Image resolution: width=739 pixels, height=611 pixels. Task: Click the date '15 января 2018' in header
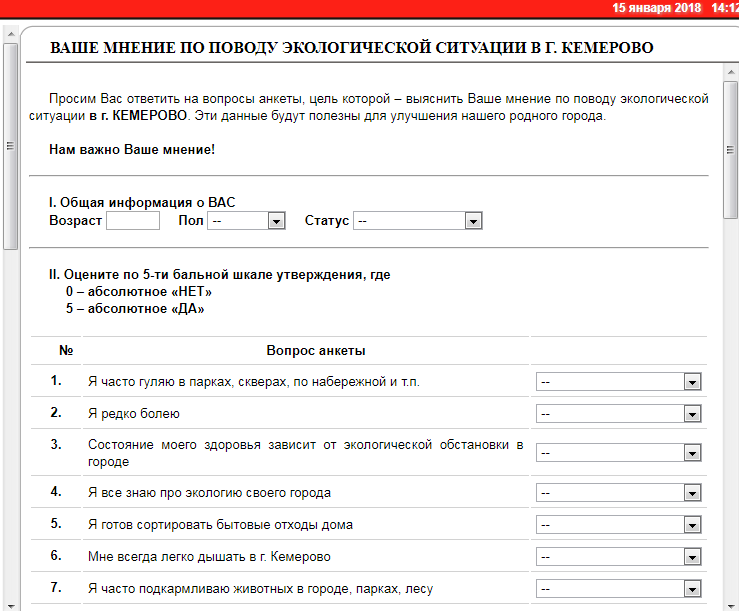pos(657,8)
